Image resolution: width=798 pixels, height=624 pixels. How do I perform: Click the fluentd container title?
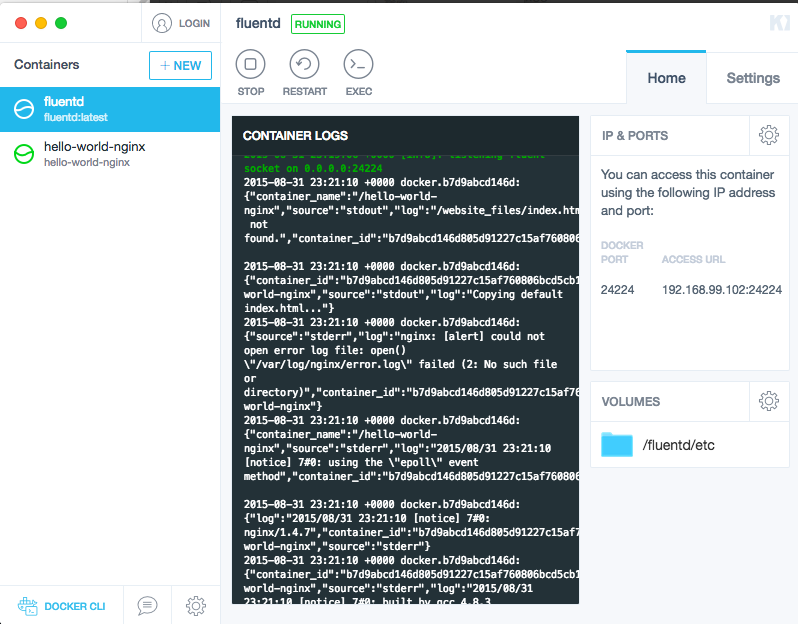258,23
